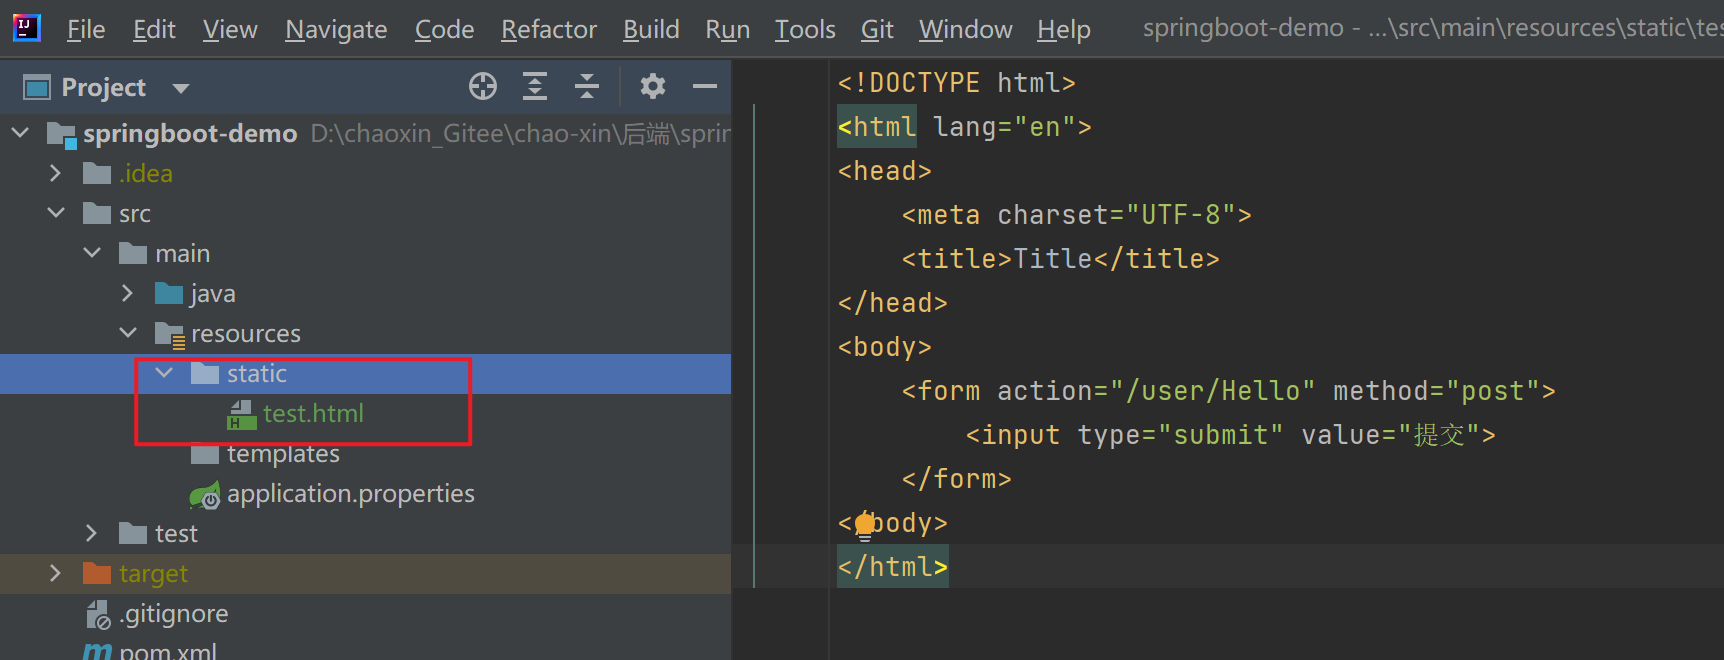The image size is (1724, 660).
Task: Click the IntelliJ IDEA logo icon
Action: [27, 27]
